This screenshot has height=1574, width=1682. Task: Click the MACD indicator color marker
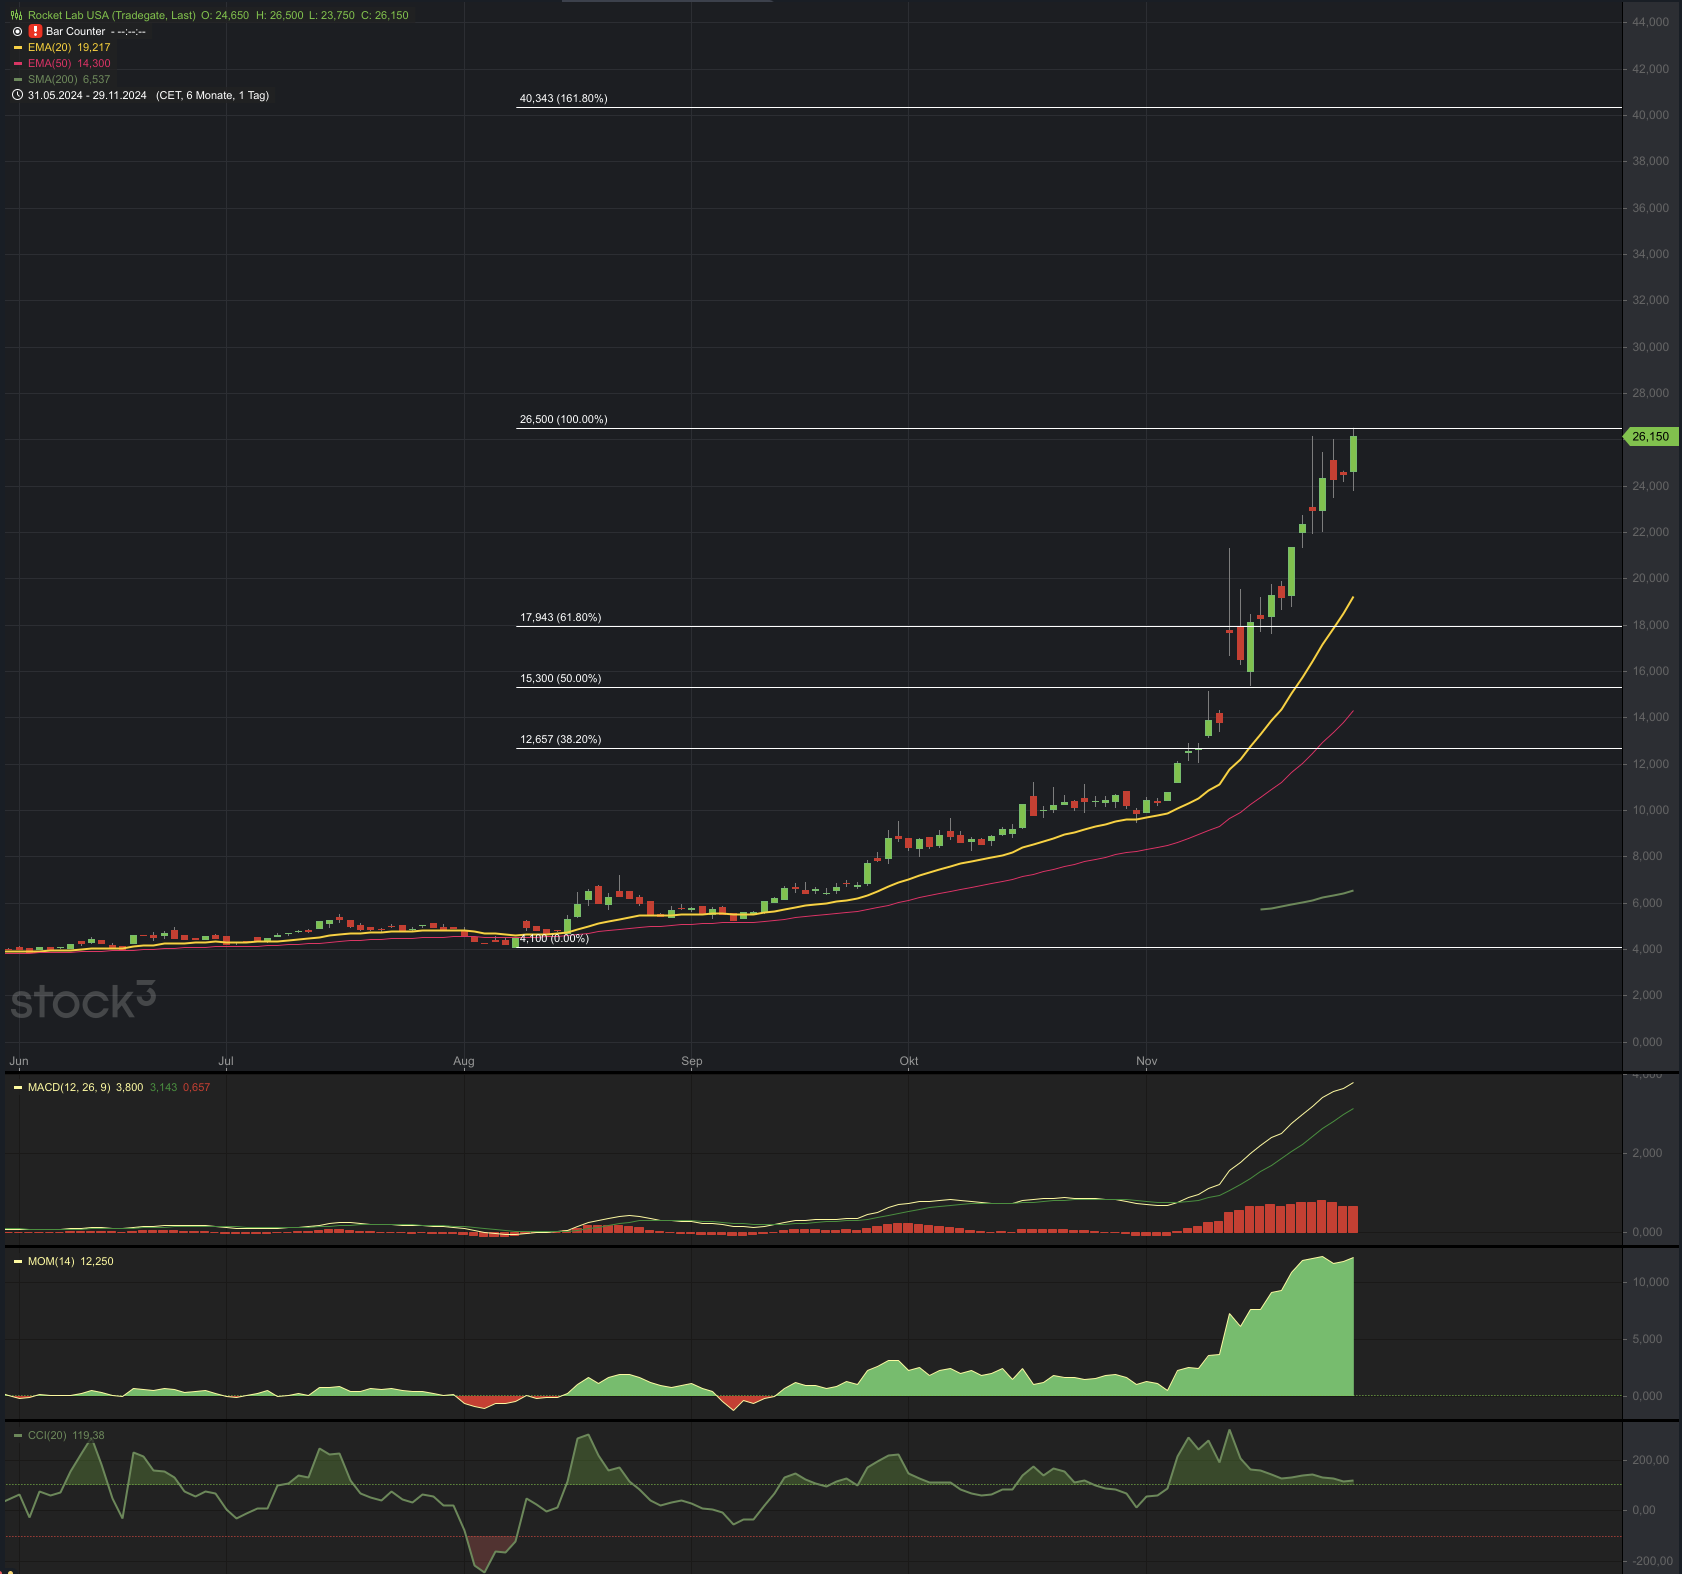click(x=18, y=1087)
